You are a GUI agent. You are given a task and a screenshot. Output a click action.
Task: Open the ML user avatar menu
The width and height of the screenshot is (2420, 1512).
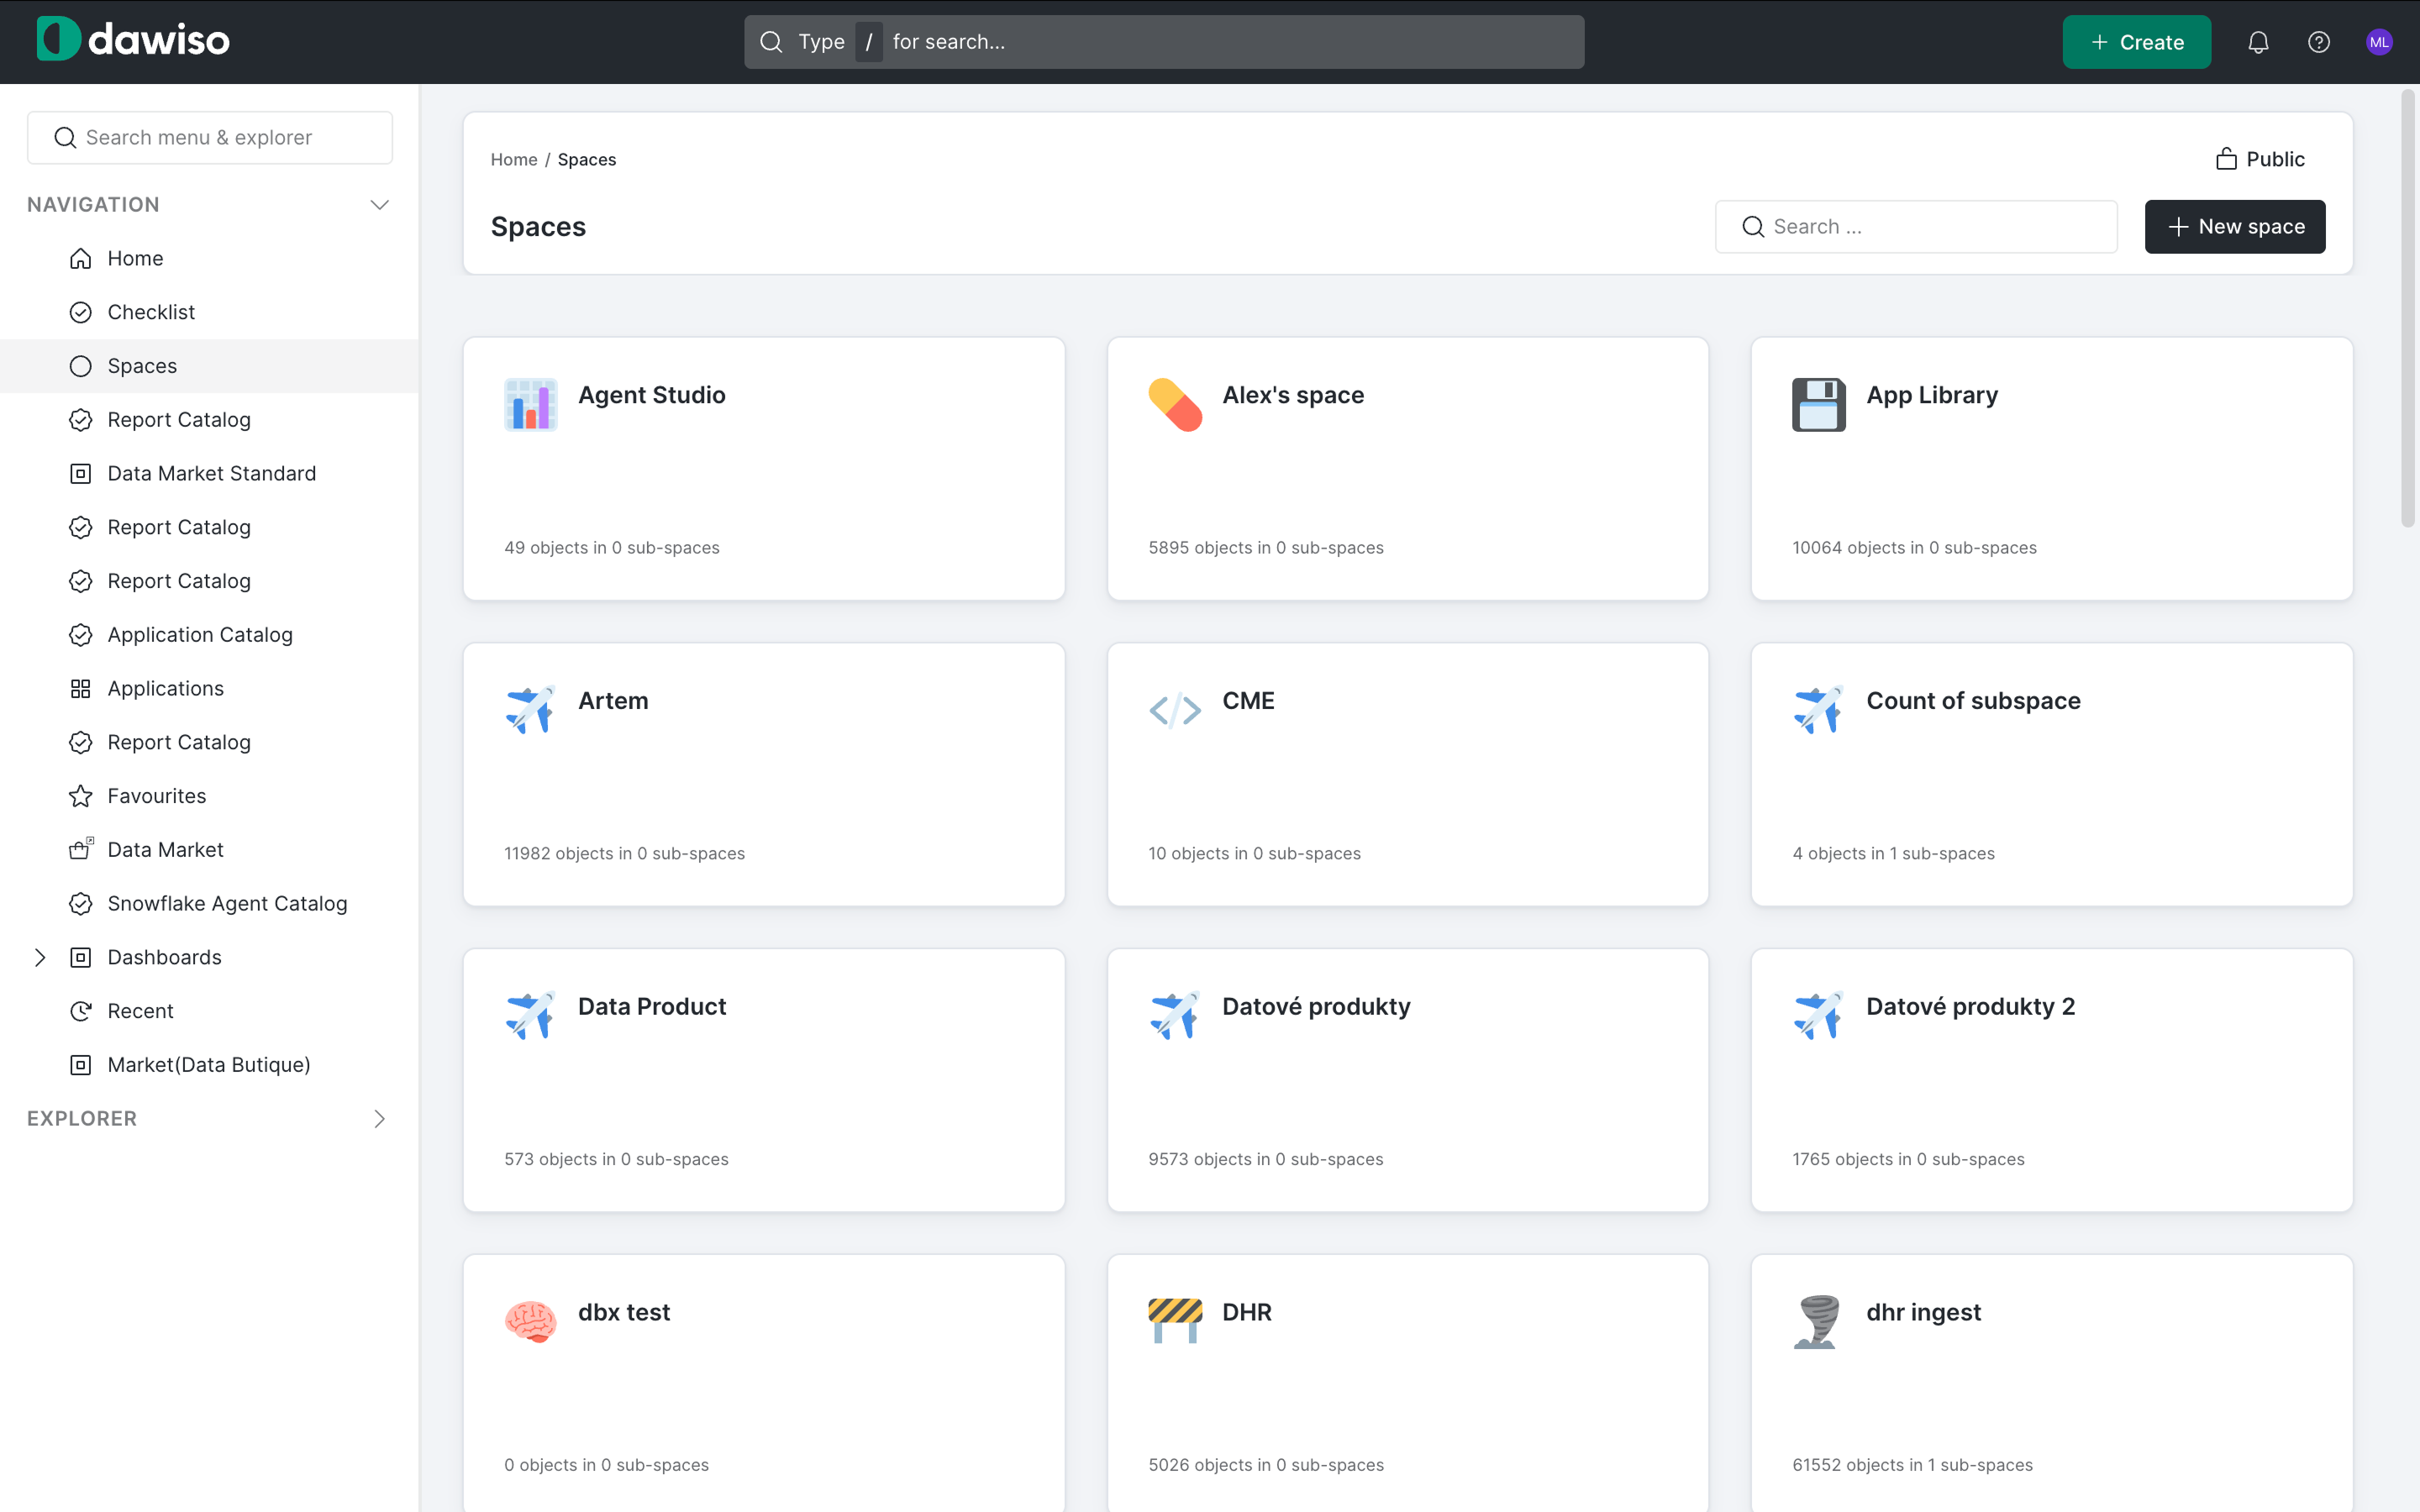tap(2379, 42)
